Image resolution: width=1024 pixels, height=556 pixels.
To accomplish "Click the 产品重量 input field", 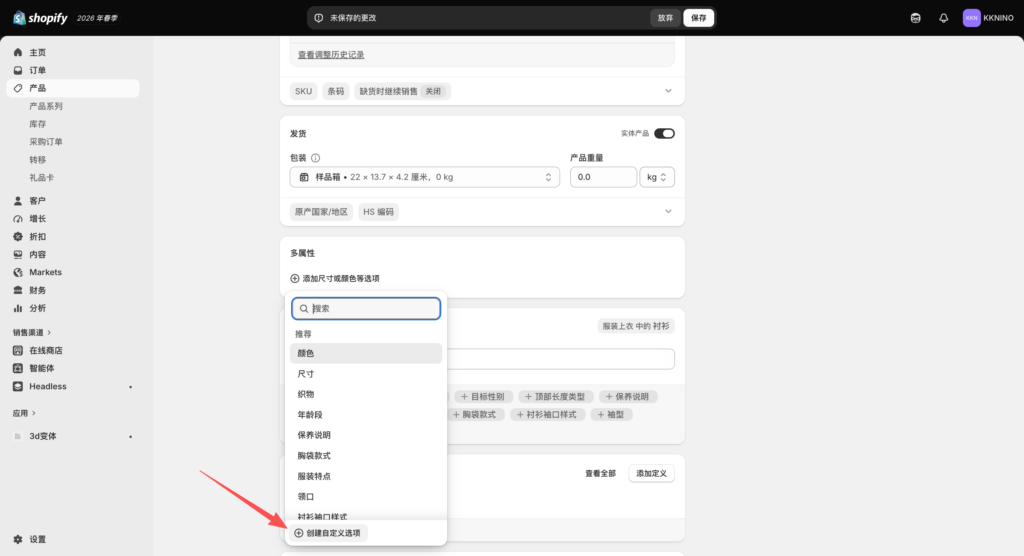I will [603, 177].
